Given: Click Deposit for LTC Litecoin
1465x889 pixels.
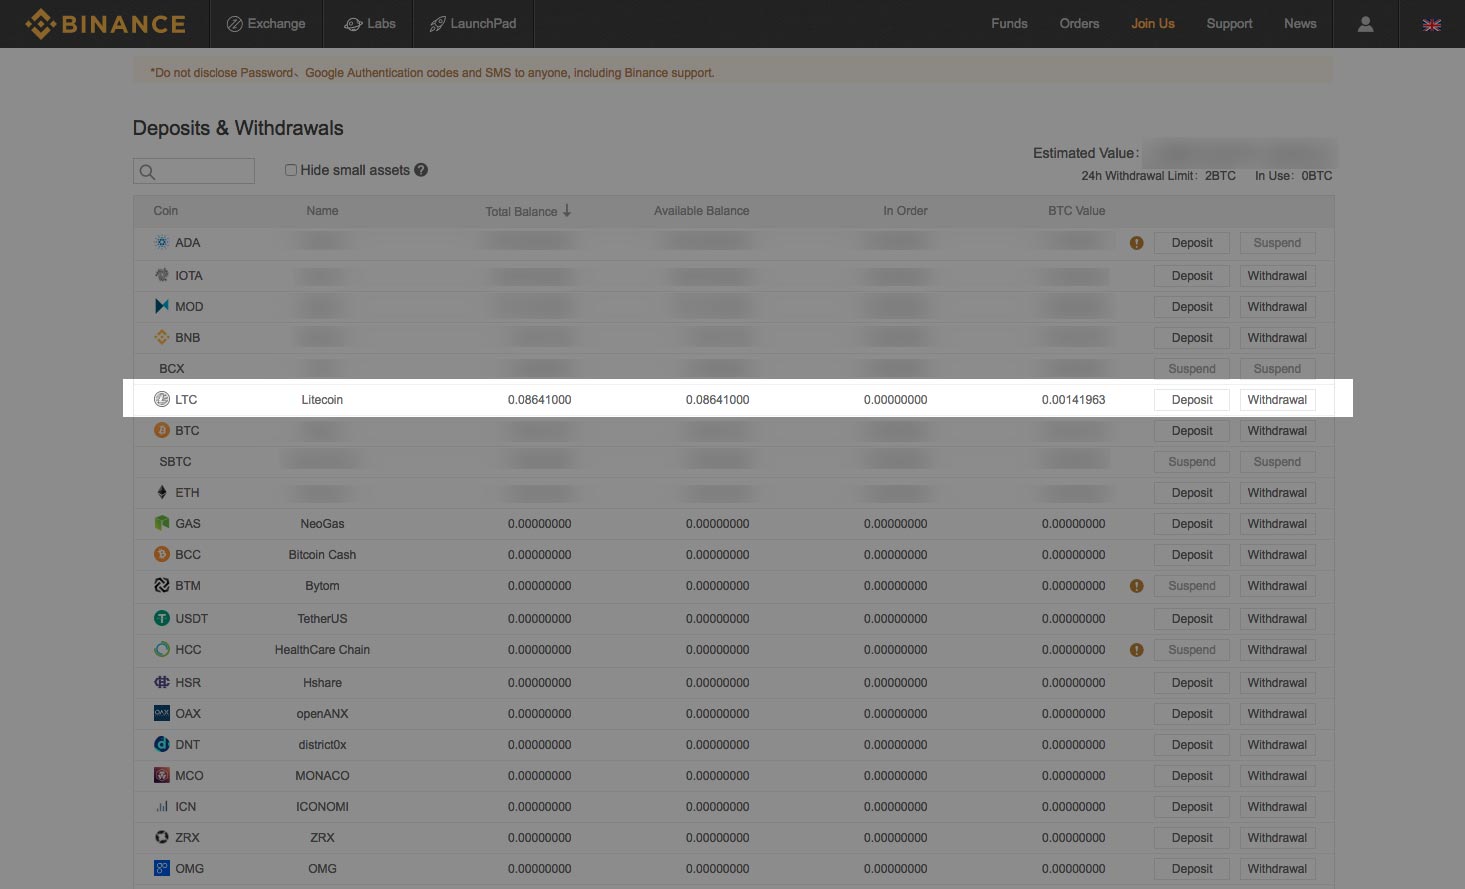Looking at the screenshot, I should tap(1192, 399).
